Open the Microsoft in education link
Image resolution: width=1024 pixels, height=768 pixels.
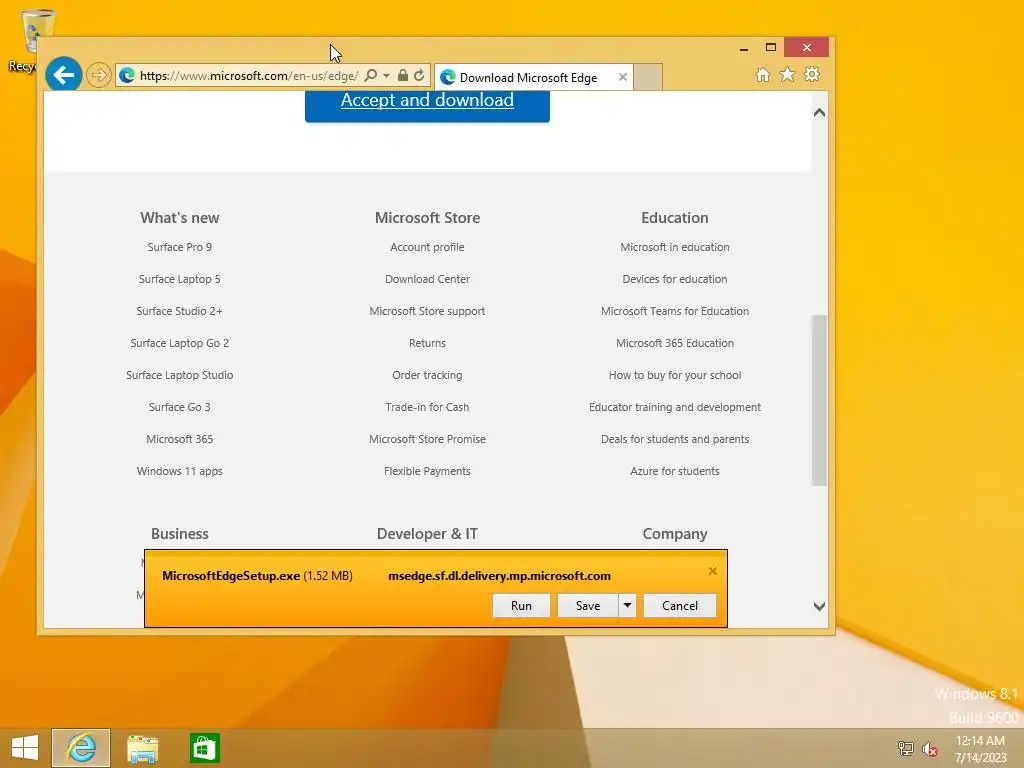tap(675, 247)
